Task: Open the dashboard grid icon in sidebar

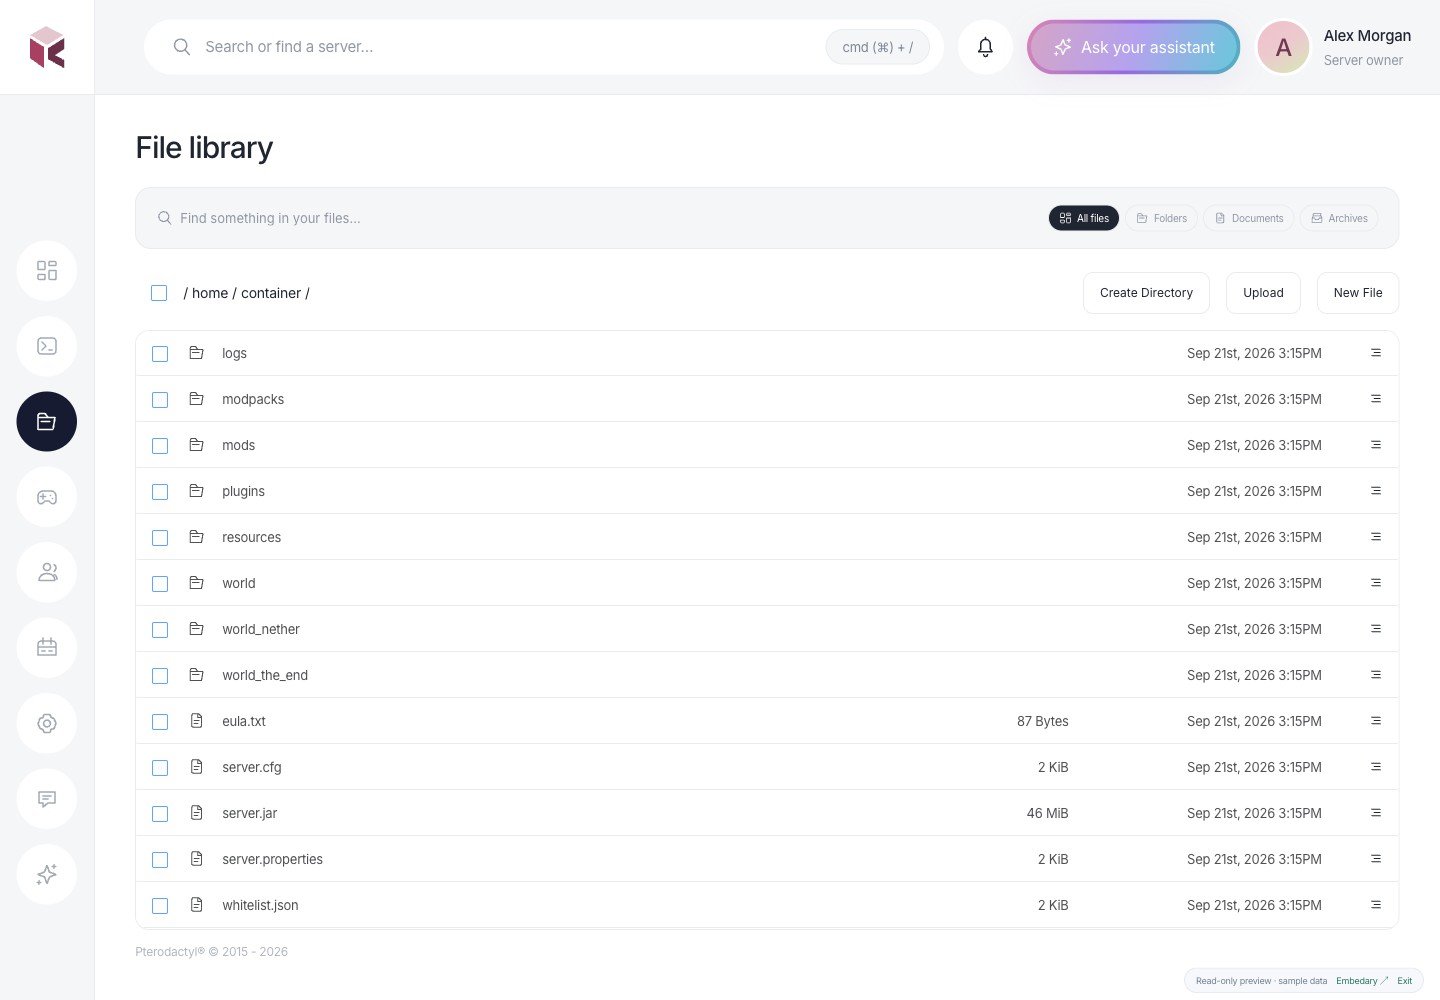Action: point(47,271)
